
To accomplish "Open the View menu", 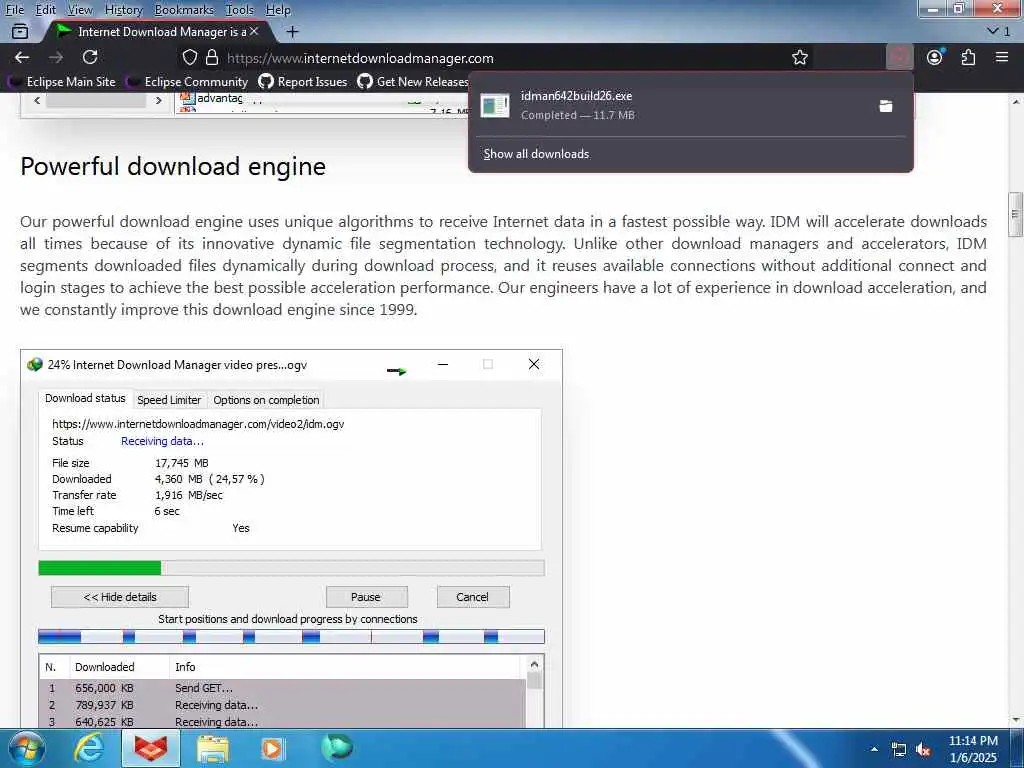I will (x=80, y=10).
